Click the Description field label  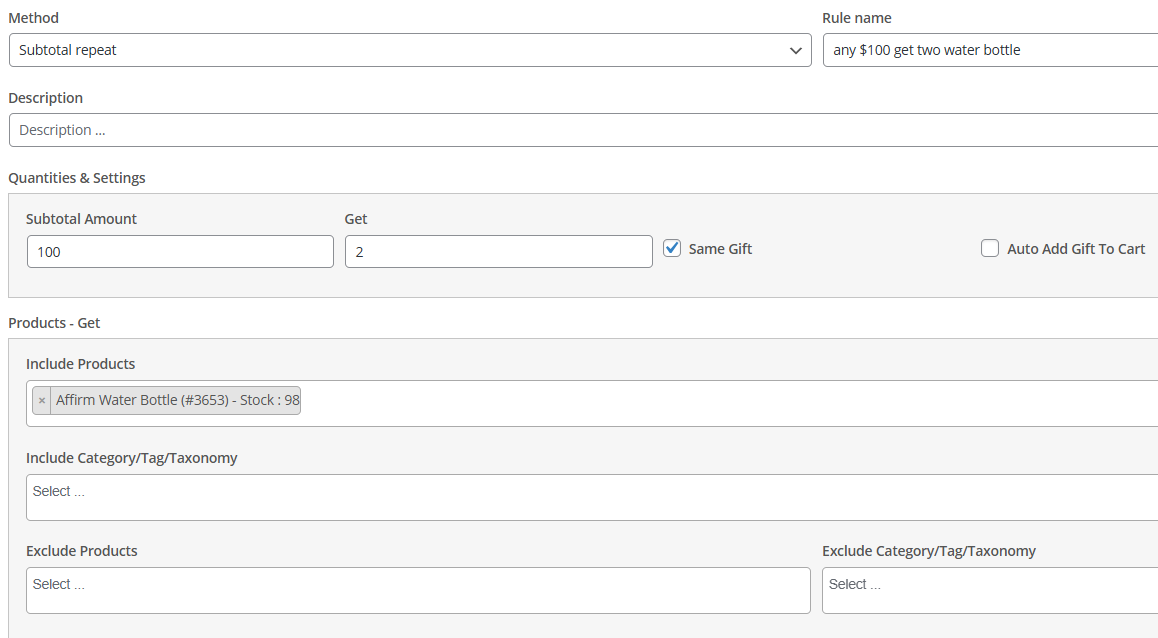(x=45, y=98)
